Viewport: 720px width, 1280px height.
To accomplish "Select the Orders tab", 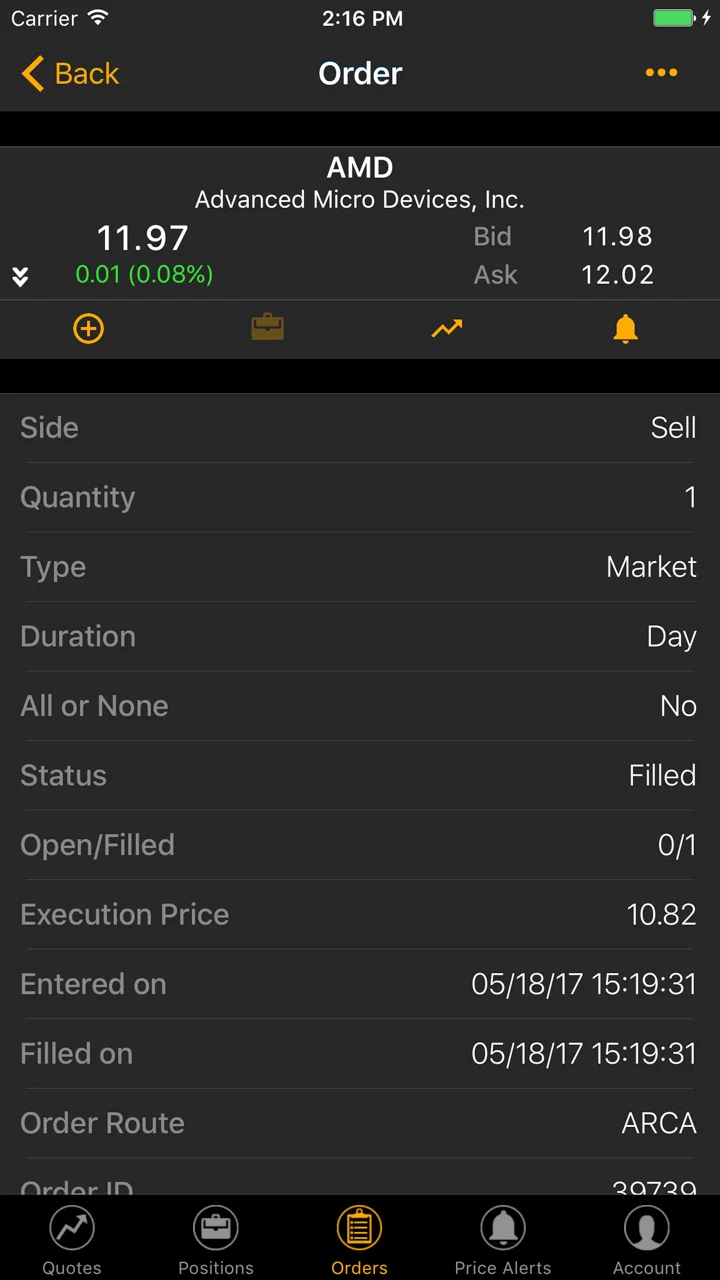I will pos(359,1240).
